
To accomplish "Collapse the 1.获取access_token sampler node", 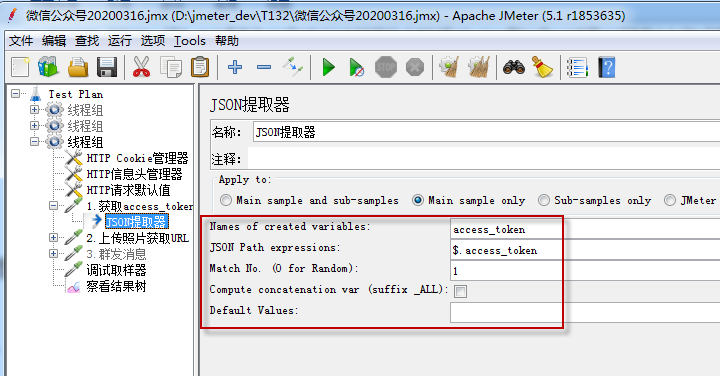I will pyautogui.click(x=54, y=206).
